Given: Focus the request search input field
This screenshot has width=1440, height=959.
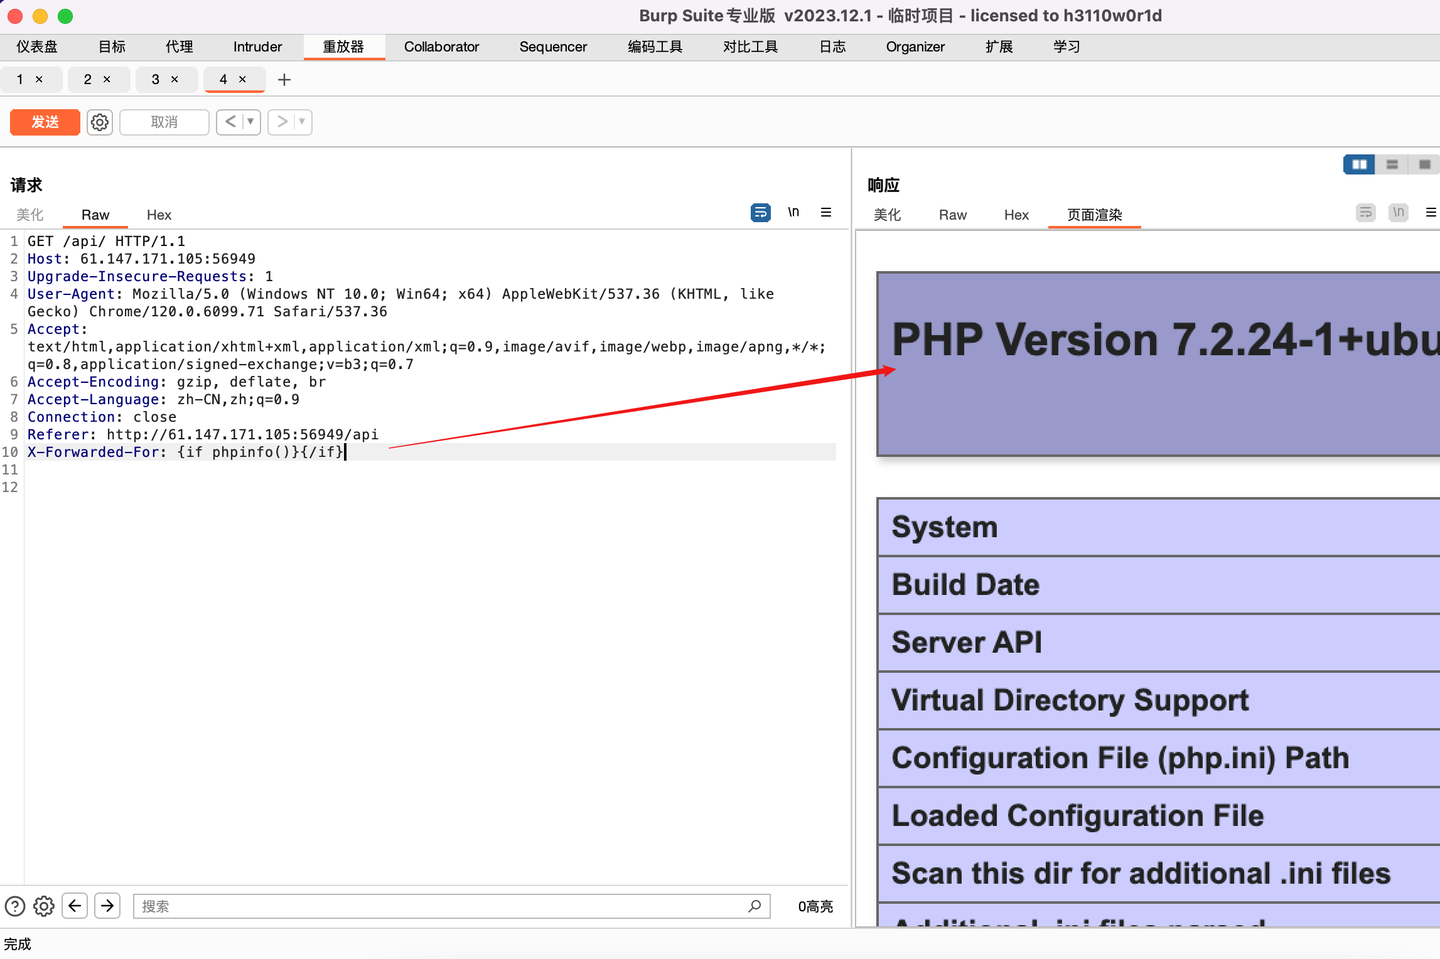Looking at the screenshot, I should click(451, 906).
